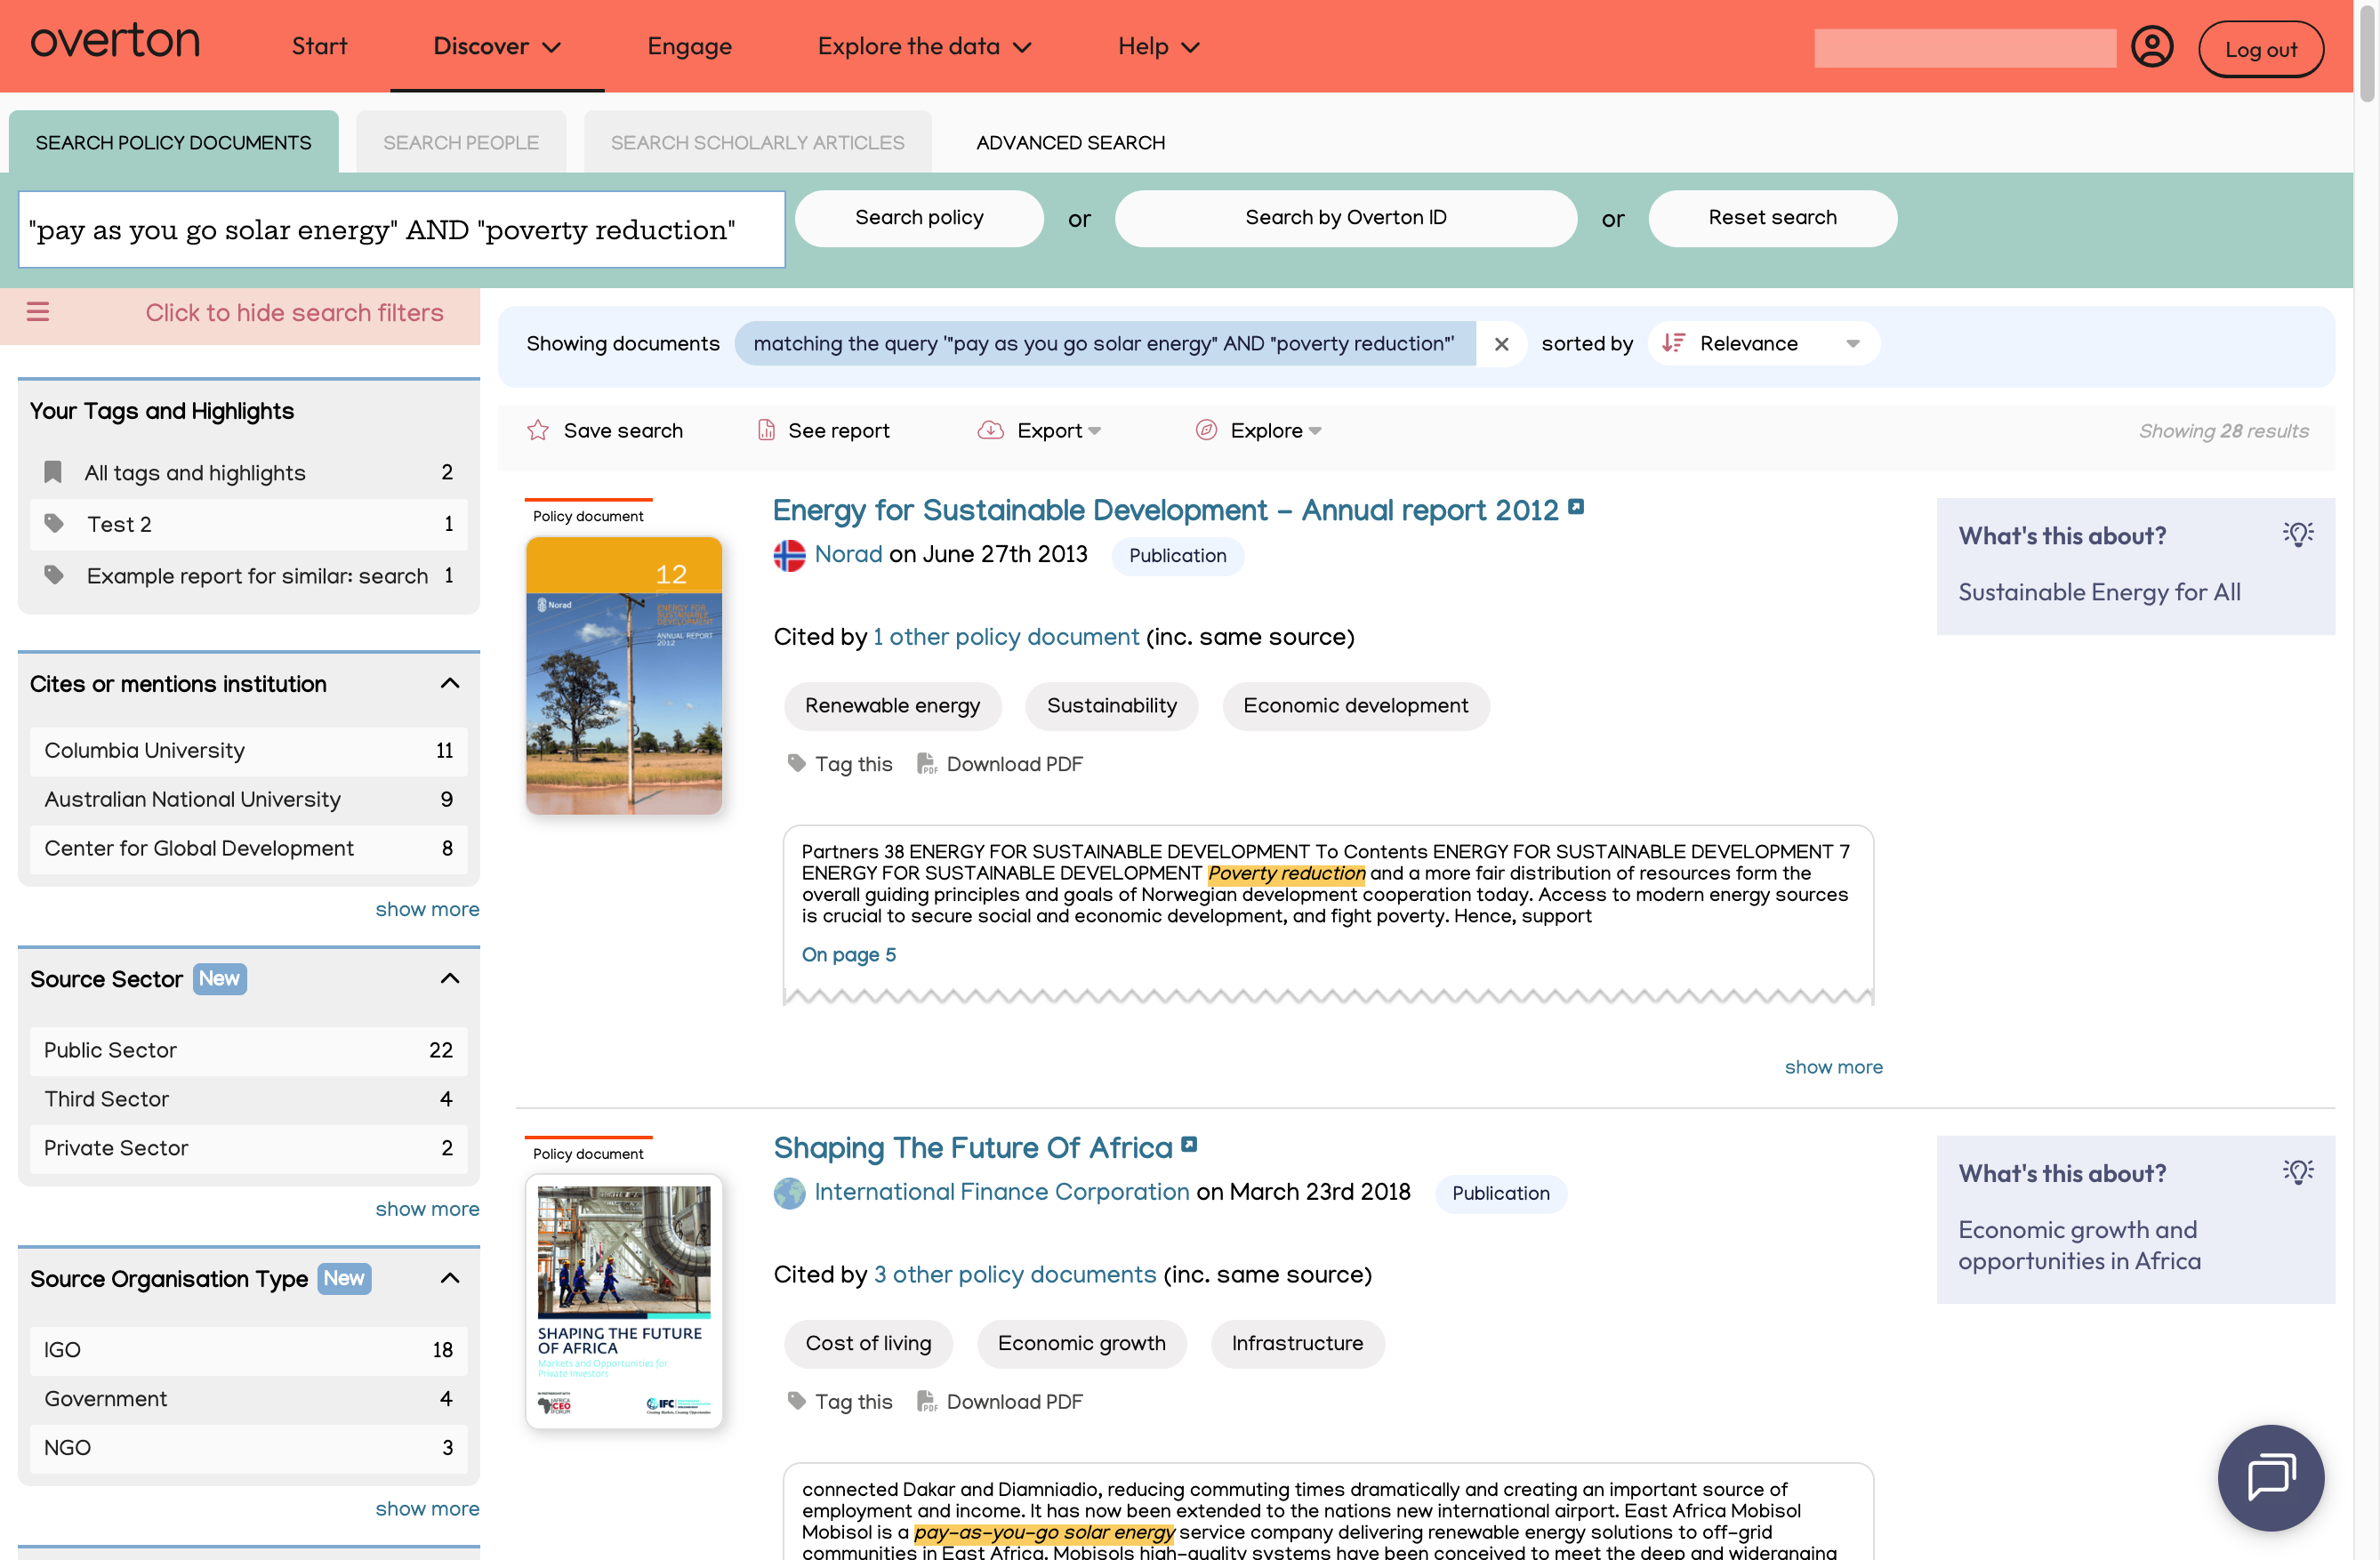Open the chat support widget

click(2270, 1477)
